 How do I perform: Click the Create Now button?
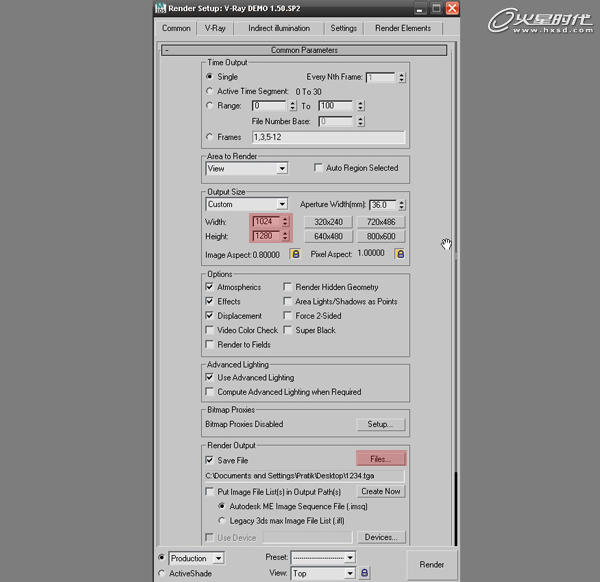381,491
